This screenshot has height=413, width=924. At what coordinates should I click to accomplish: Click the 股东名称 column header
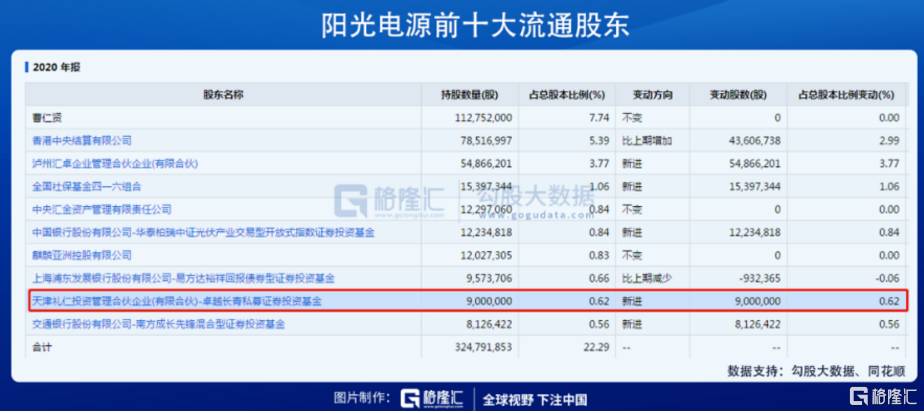(x=223, y=95)
